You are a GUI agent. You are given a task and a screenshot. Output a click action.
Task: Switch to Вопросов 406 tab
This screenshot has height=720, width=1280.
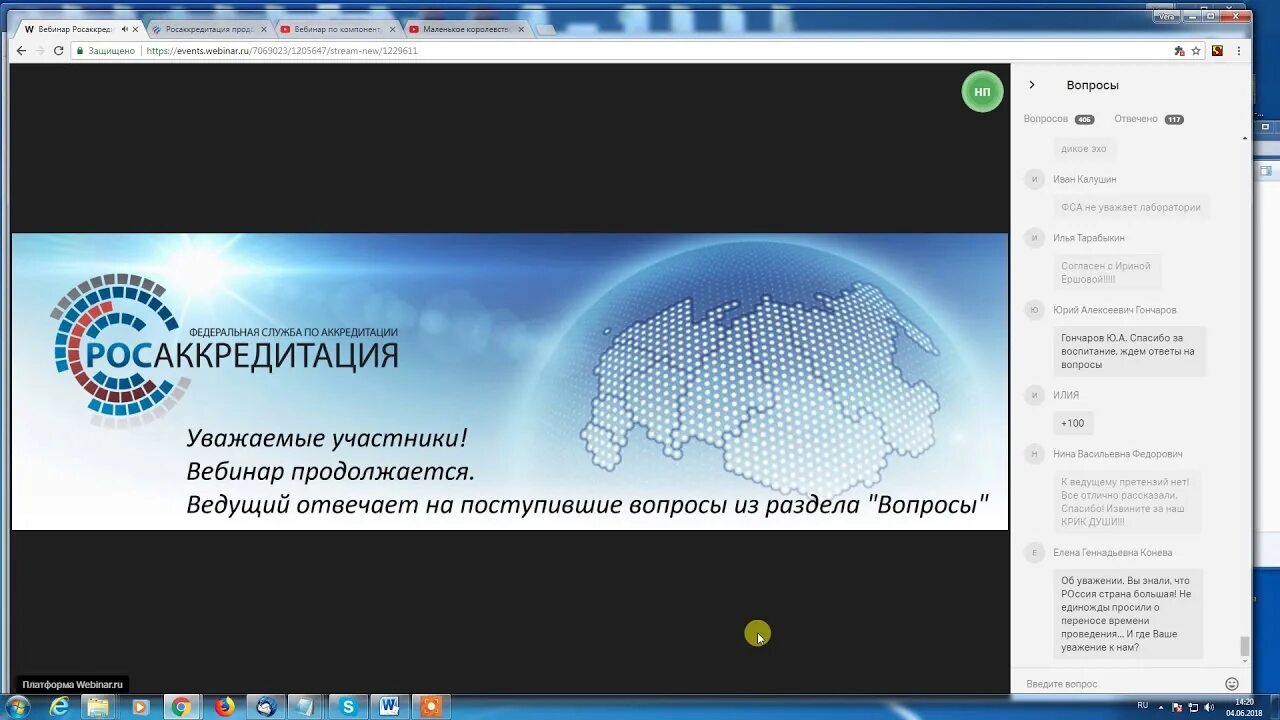tap(1059, 119)
